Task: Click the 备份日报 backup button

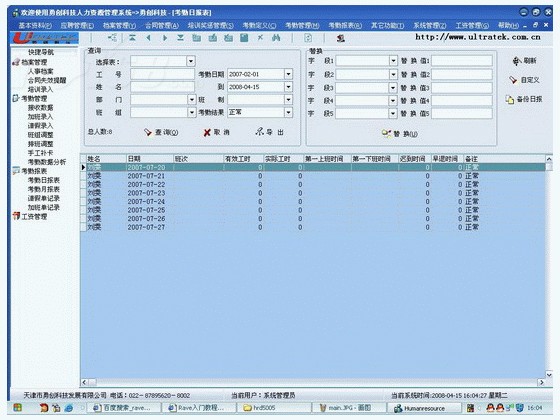Action: pyautogui.click(x=524, y=99)
